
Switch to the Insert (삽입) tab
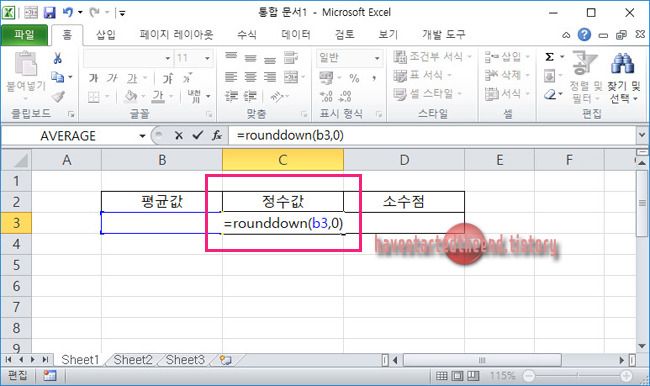(x=106, y=34)
